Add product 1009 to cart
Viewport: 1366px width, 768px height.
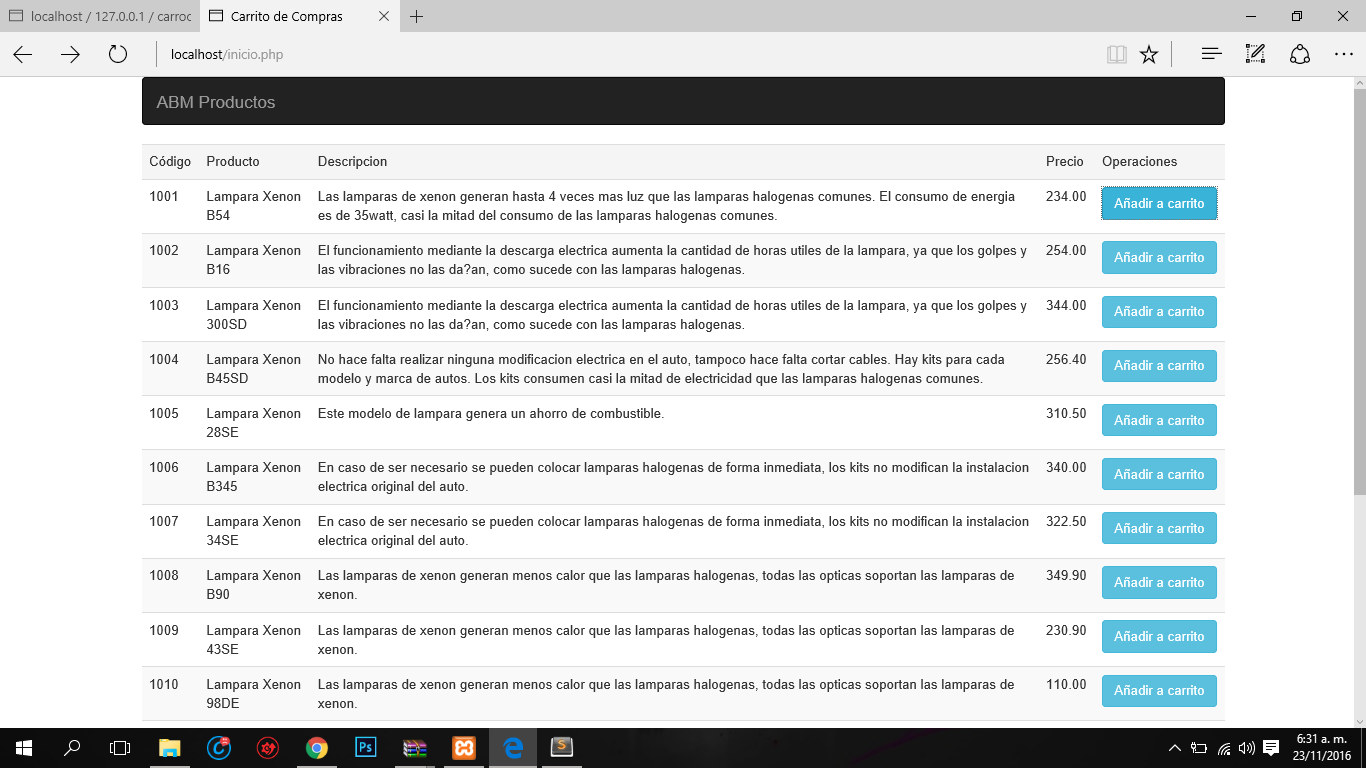(1159, 636)
